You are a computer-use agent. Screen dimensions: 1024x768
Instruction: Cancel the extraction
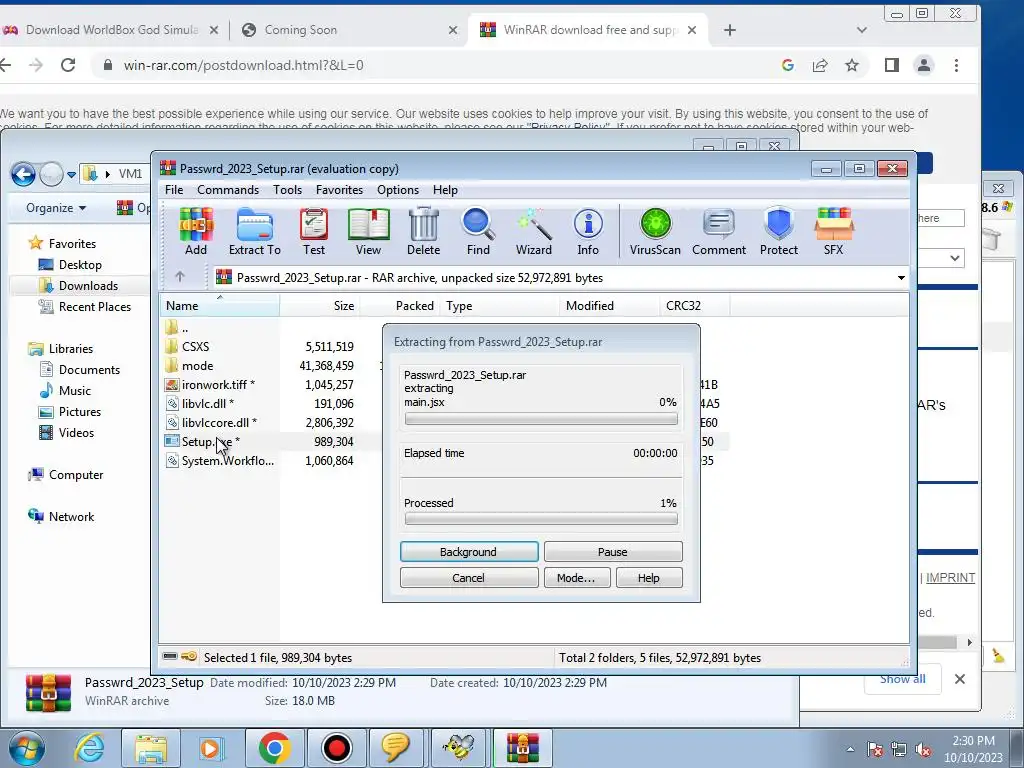(x=469, y=578)
